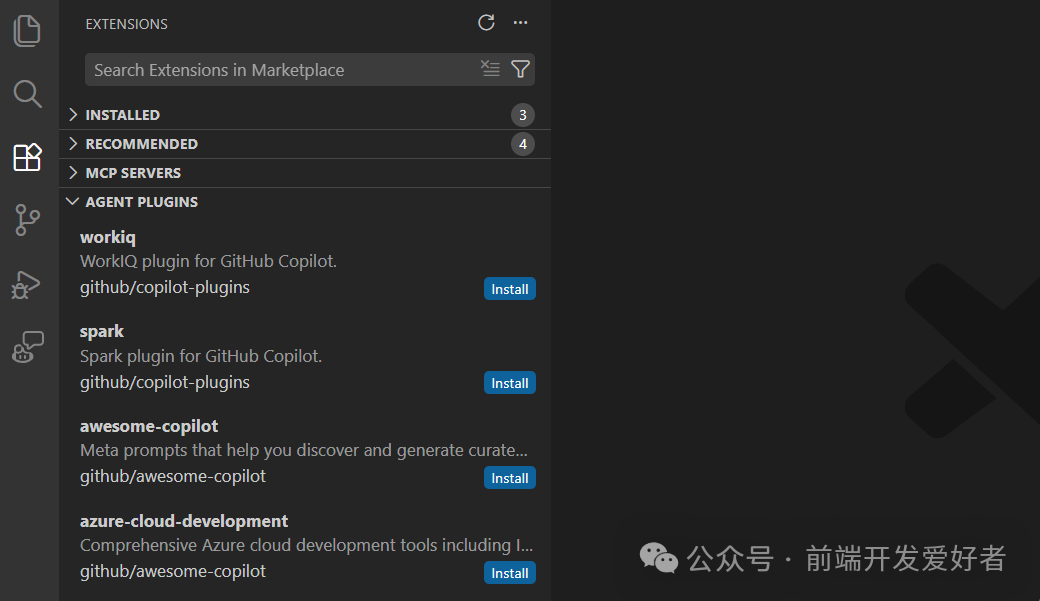Refresh the extensions list
The height and width of the screenshot is (601, 1040).
[x=487, y=23]
